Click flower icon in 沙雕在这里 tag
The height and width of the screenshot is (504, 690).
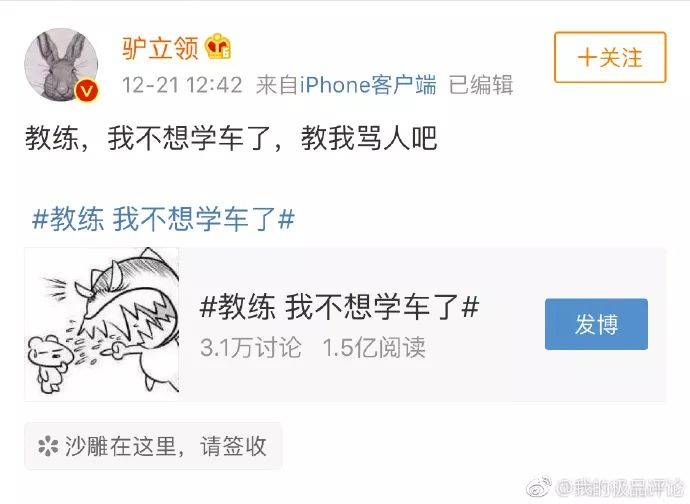(48, 446)
